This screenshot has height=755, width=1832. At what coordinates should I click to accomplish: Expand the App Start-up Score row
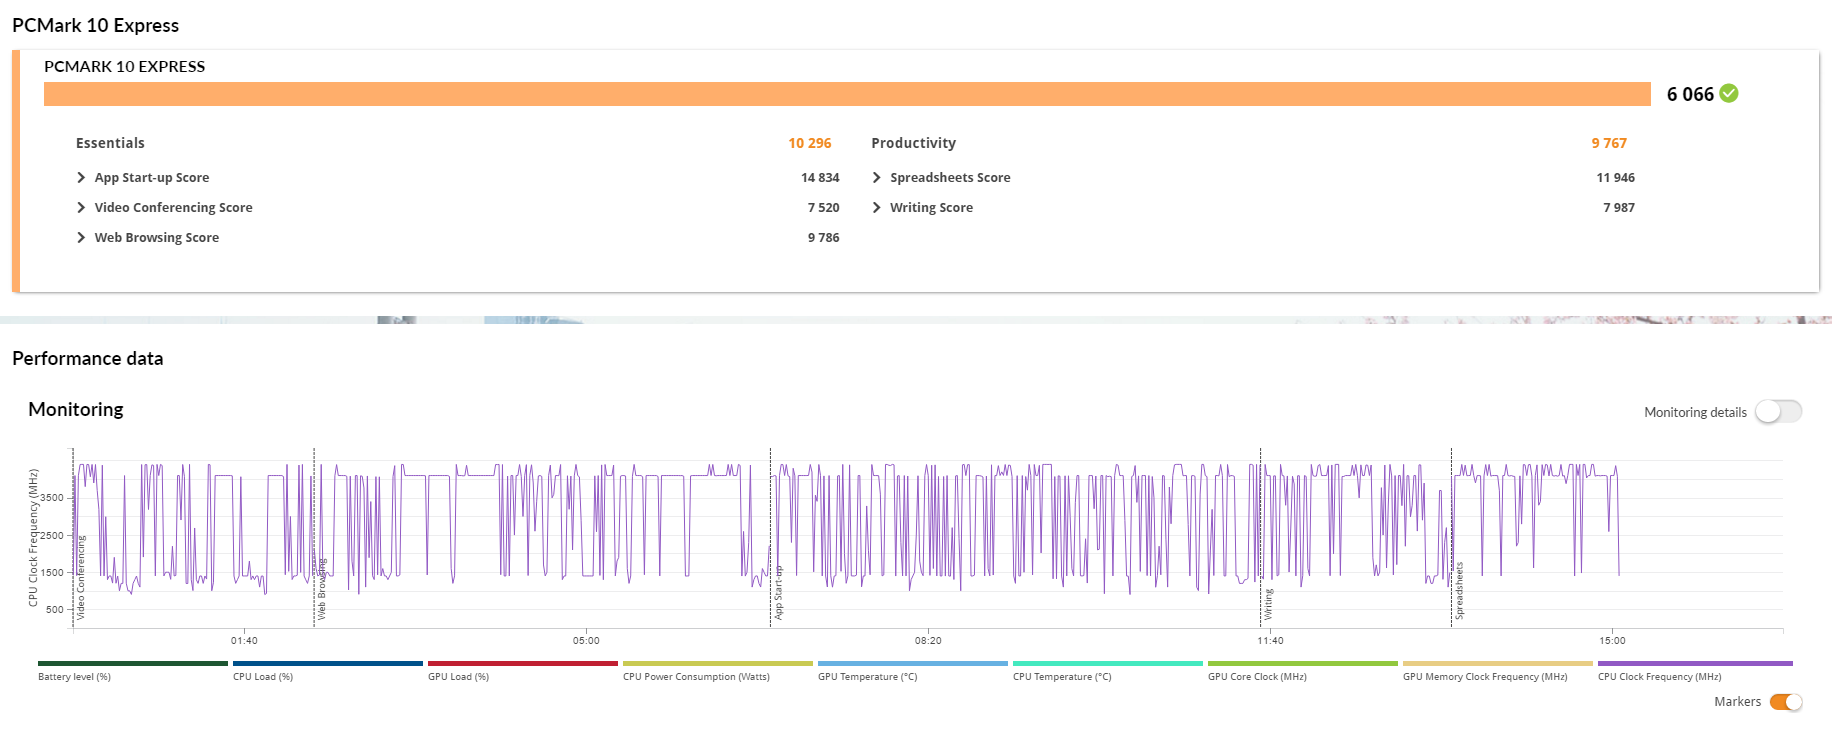81,178
